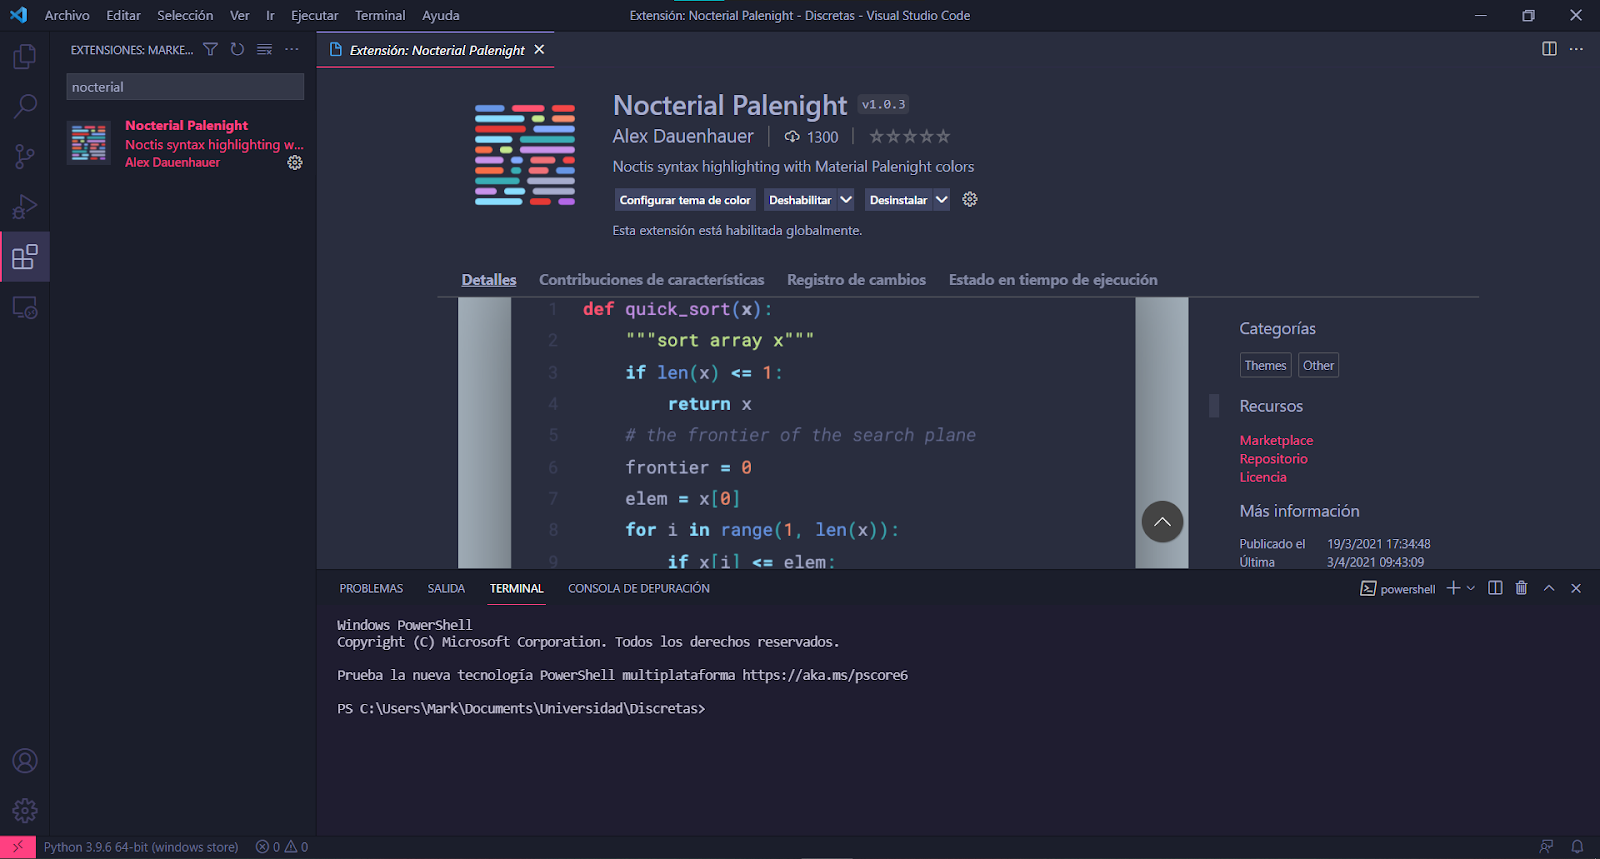
Task: Split the editor to the right
Action: point(1549,49)
